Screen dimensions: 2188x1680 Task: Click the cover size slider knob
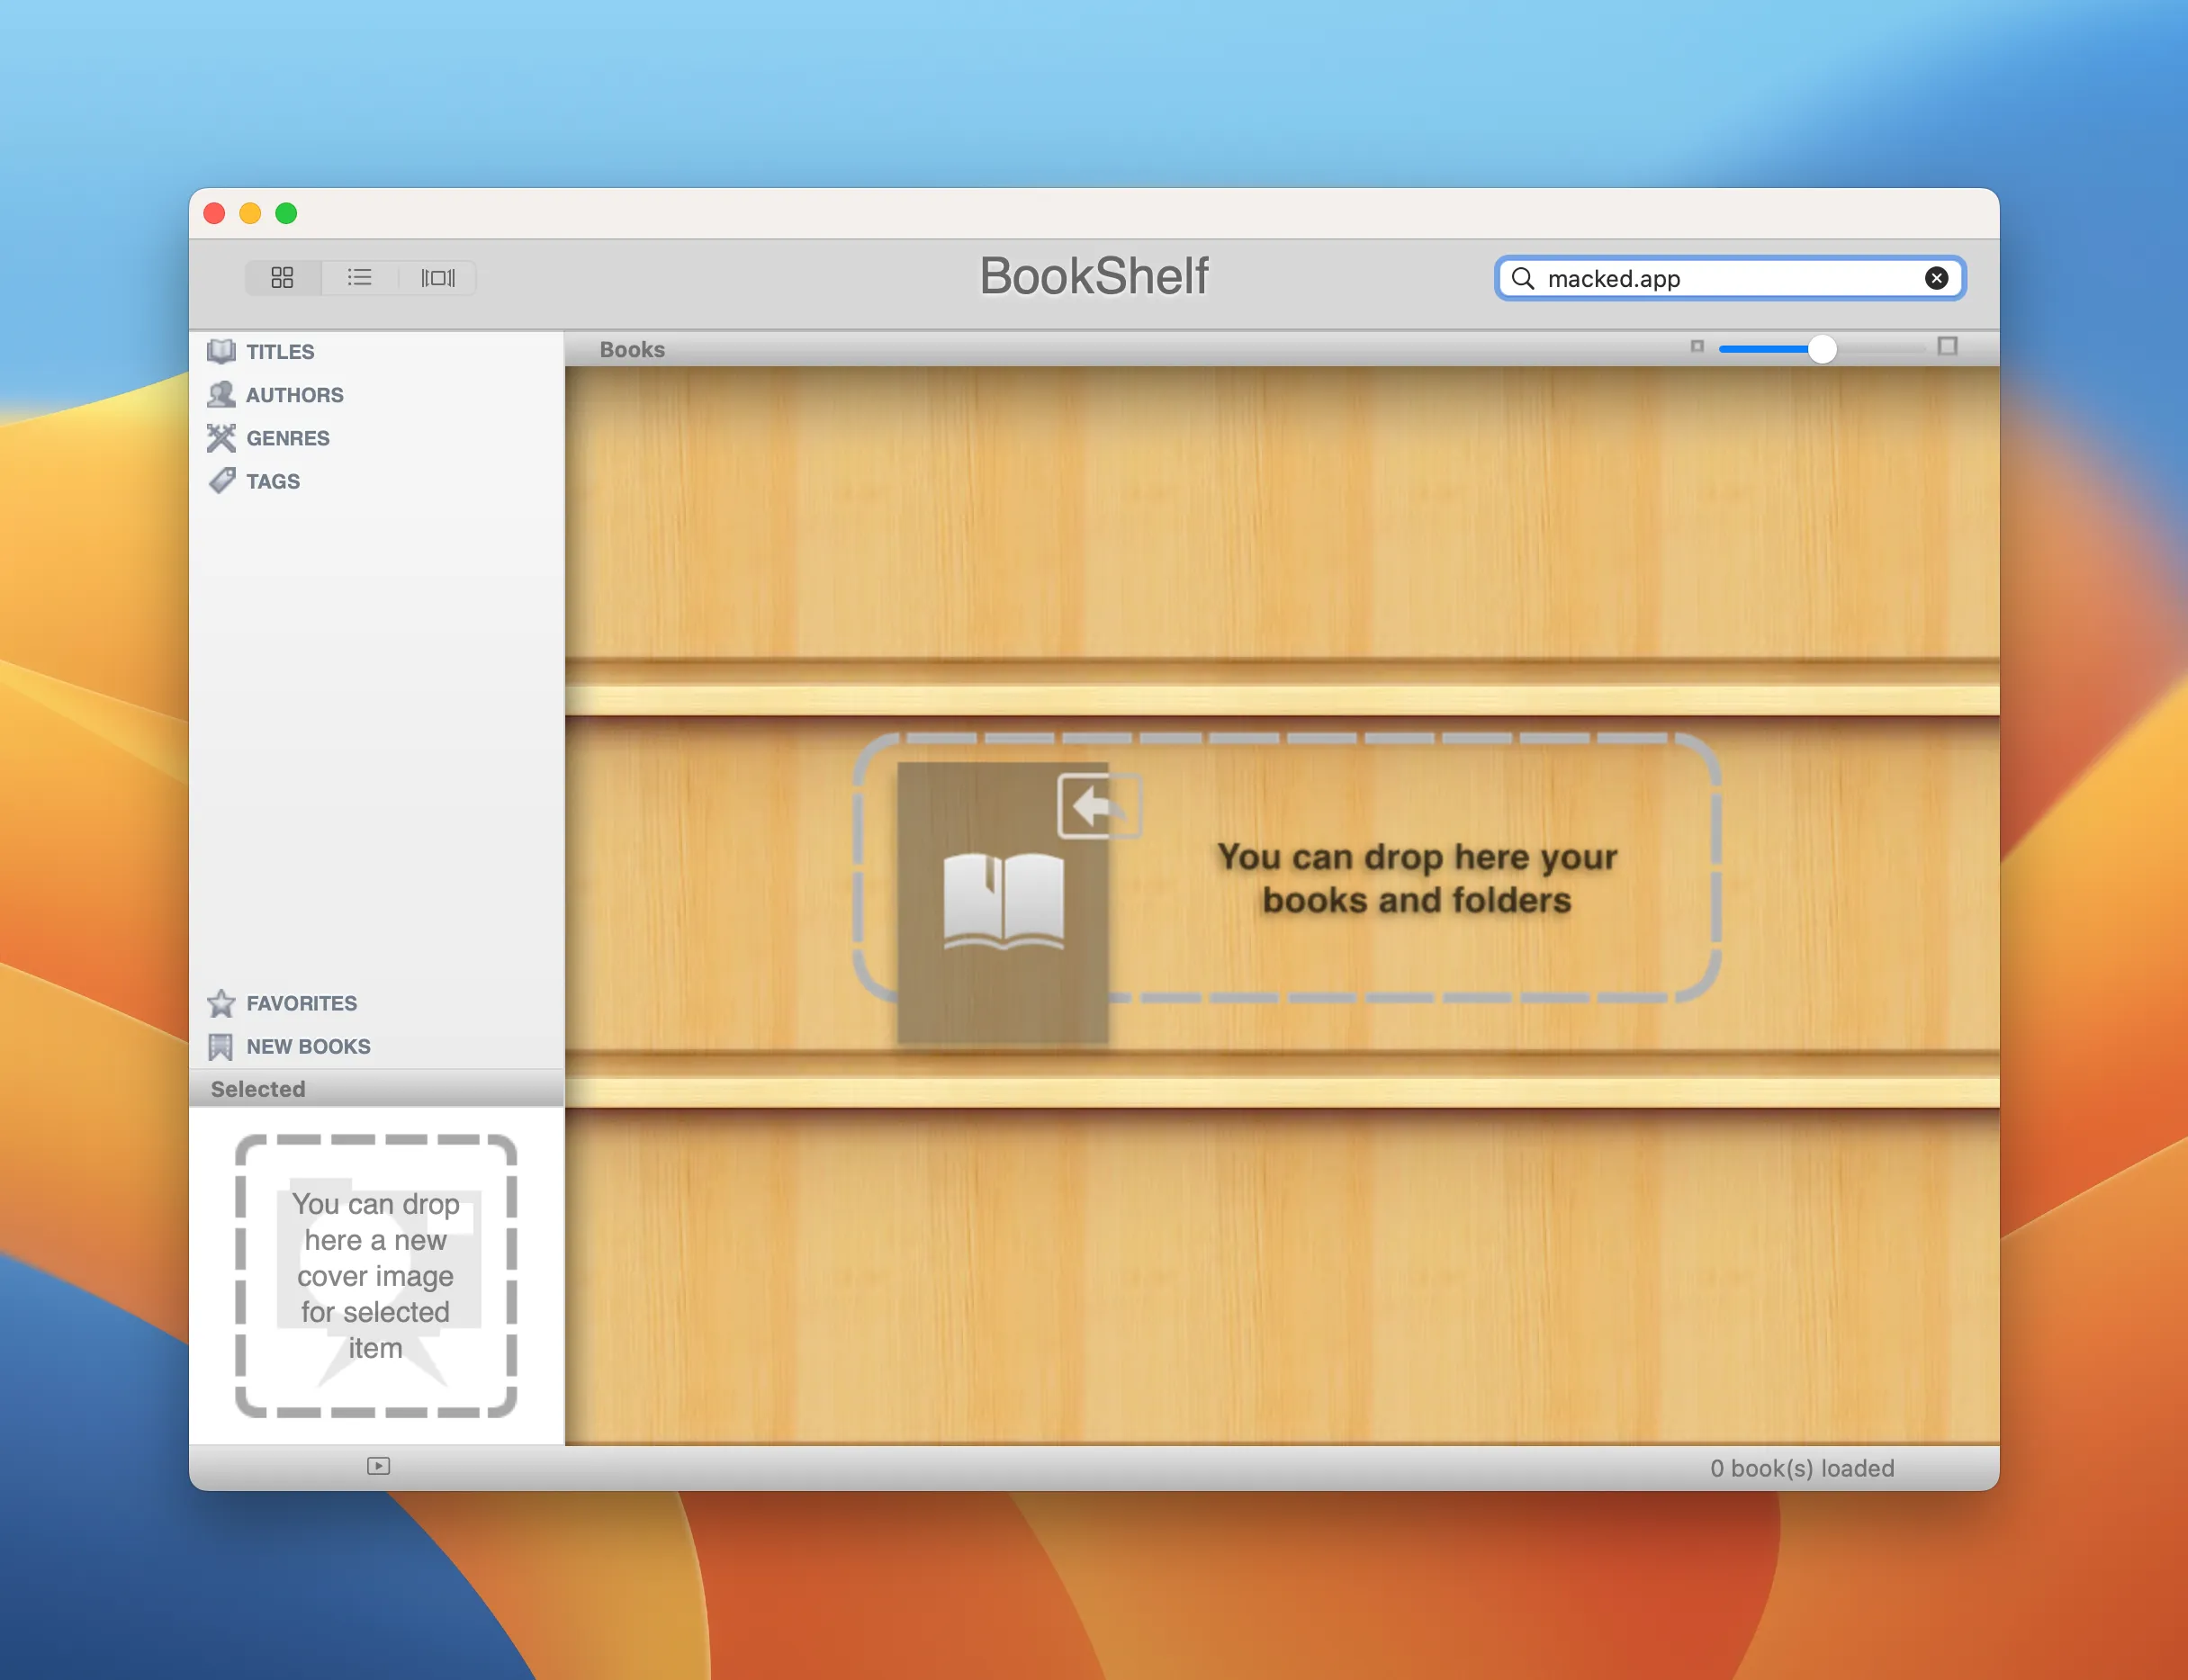tap(1822, 348)
